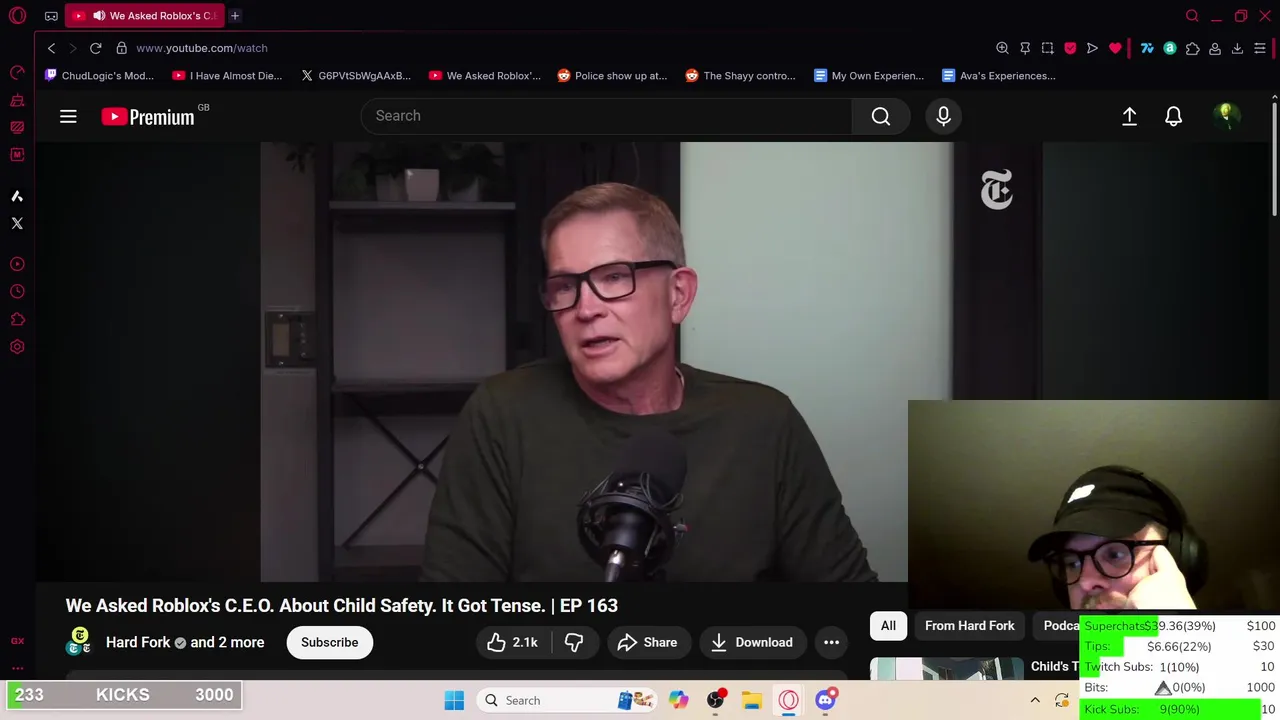Open GX Corner gamepad icon
The width and height of the screenshot is (1280, 720).
pos(51,16)
